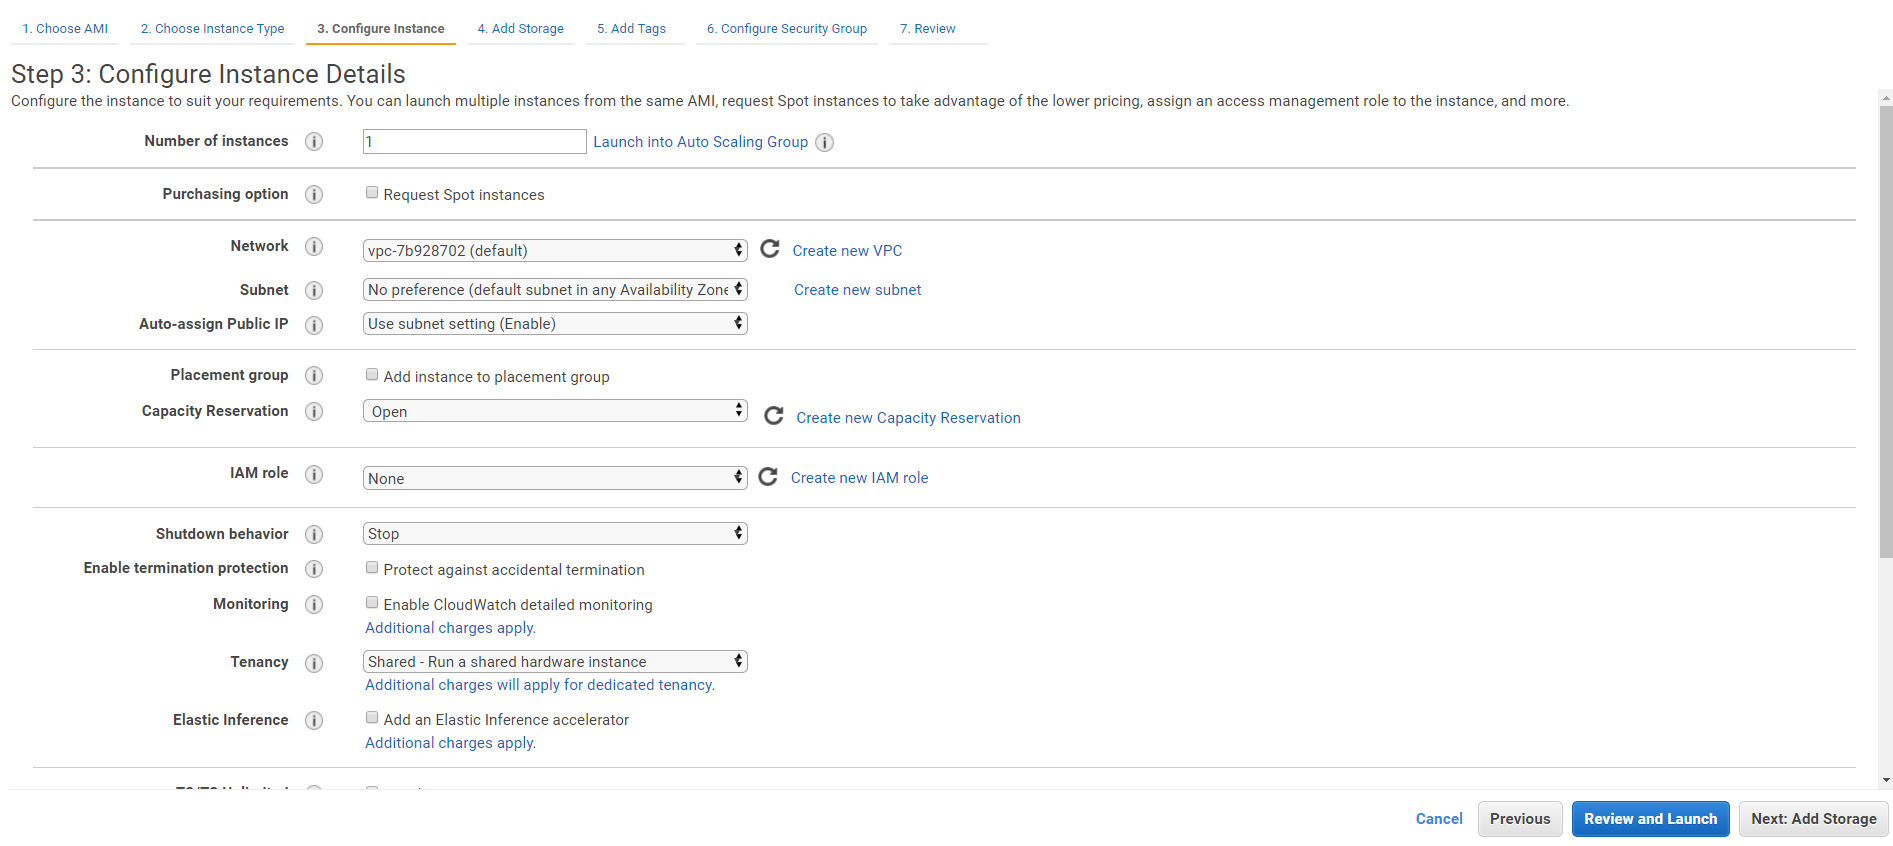The height and width of the screenshot is (846, 1893).
Task: Click Create new subnet link
Action: tap(858, 290)
